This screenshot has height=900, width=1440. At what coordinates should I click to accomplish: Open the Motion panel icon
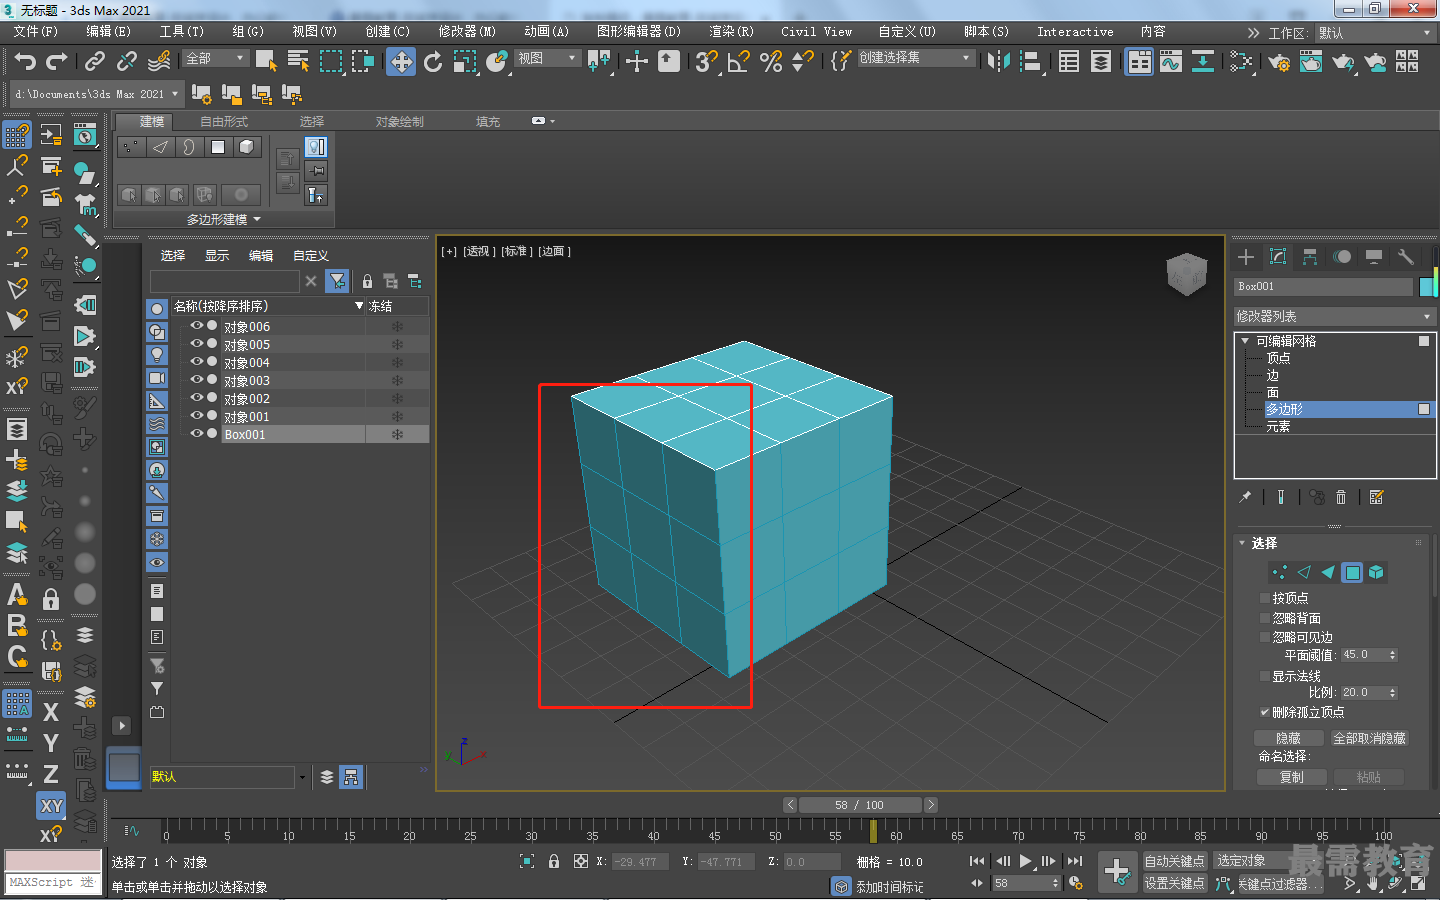(x=1342, y=257)
